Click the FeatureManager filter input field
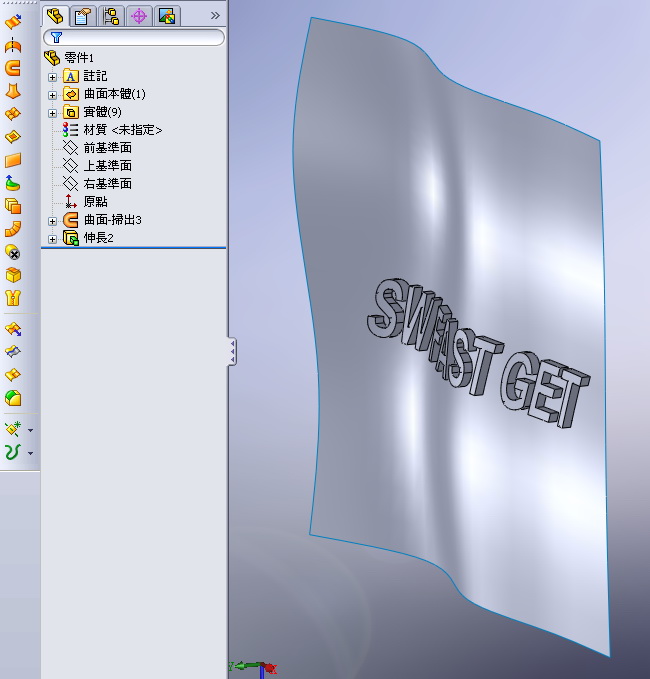This screenshot has width=650, height=679. tap(134, 37)
